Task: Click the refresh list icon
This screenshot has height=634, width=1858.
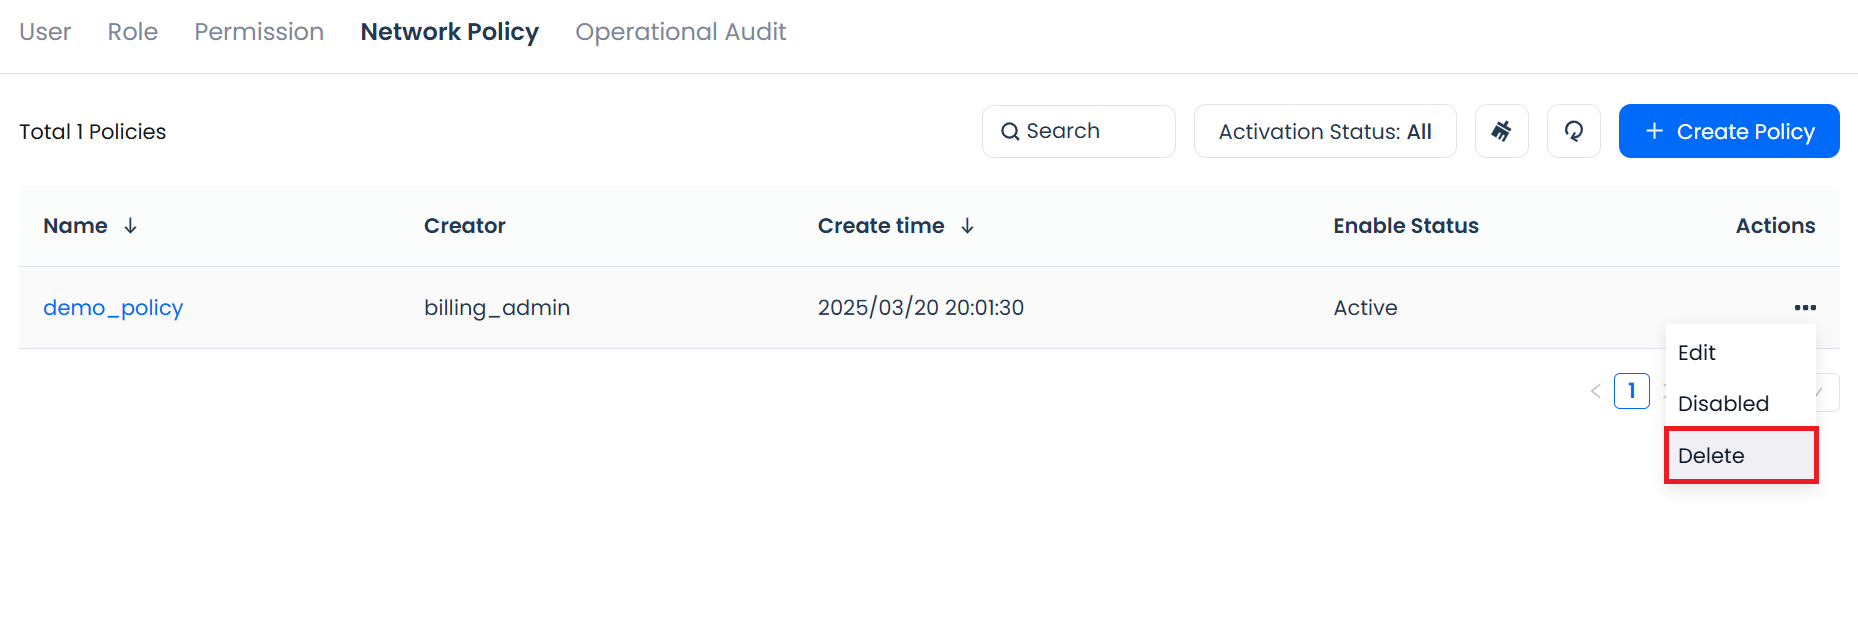Action: [x=1573, y=131]
